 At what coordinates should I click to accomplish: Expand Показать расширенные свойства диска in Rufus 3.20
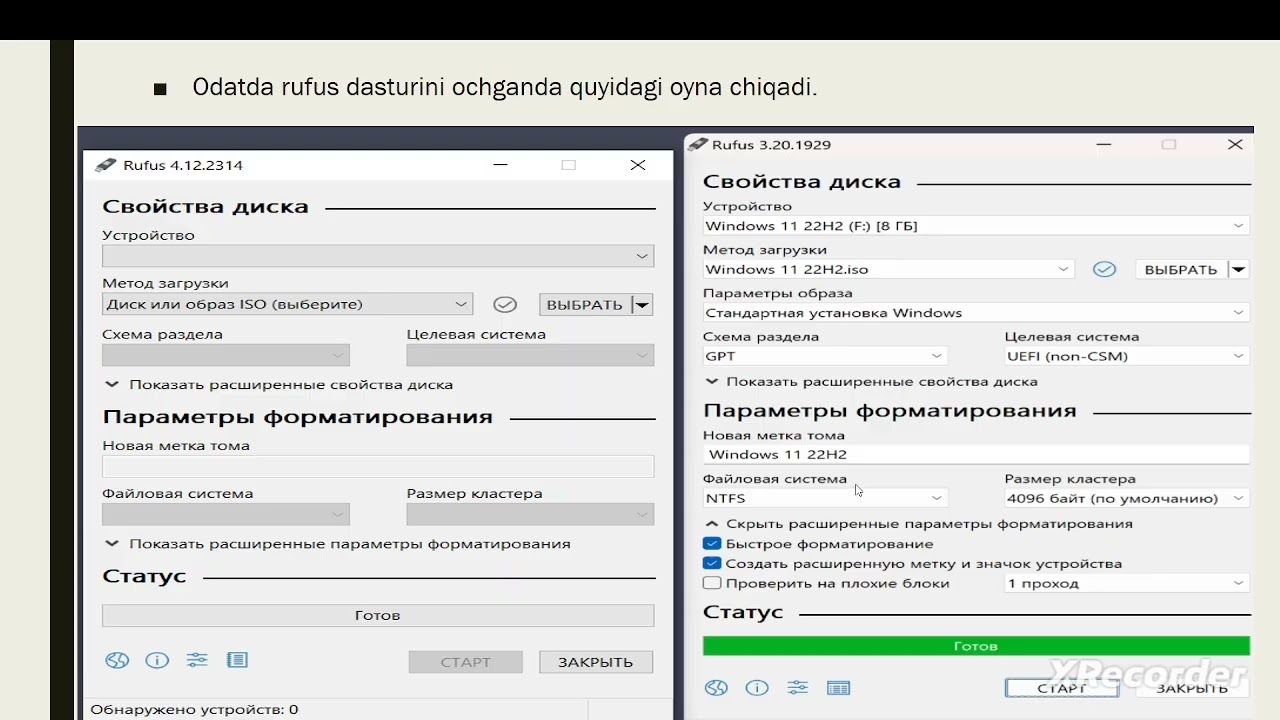click(872, 381)
